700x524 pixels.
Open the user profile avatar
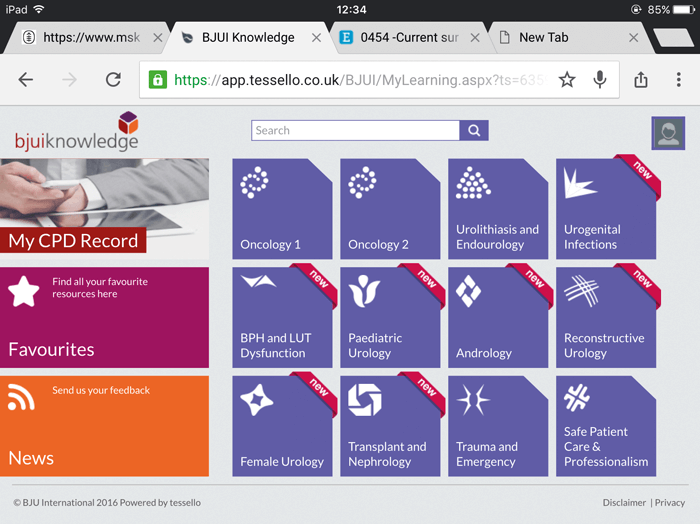pos(668,134)
